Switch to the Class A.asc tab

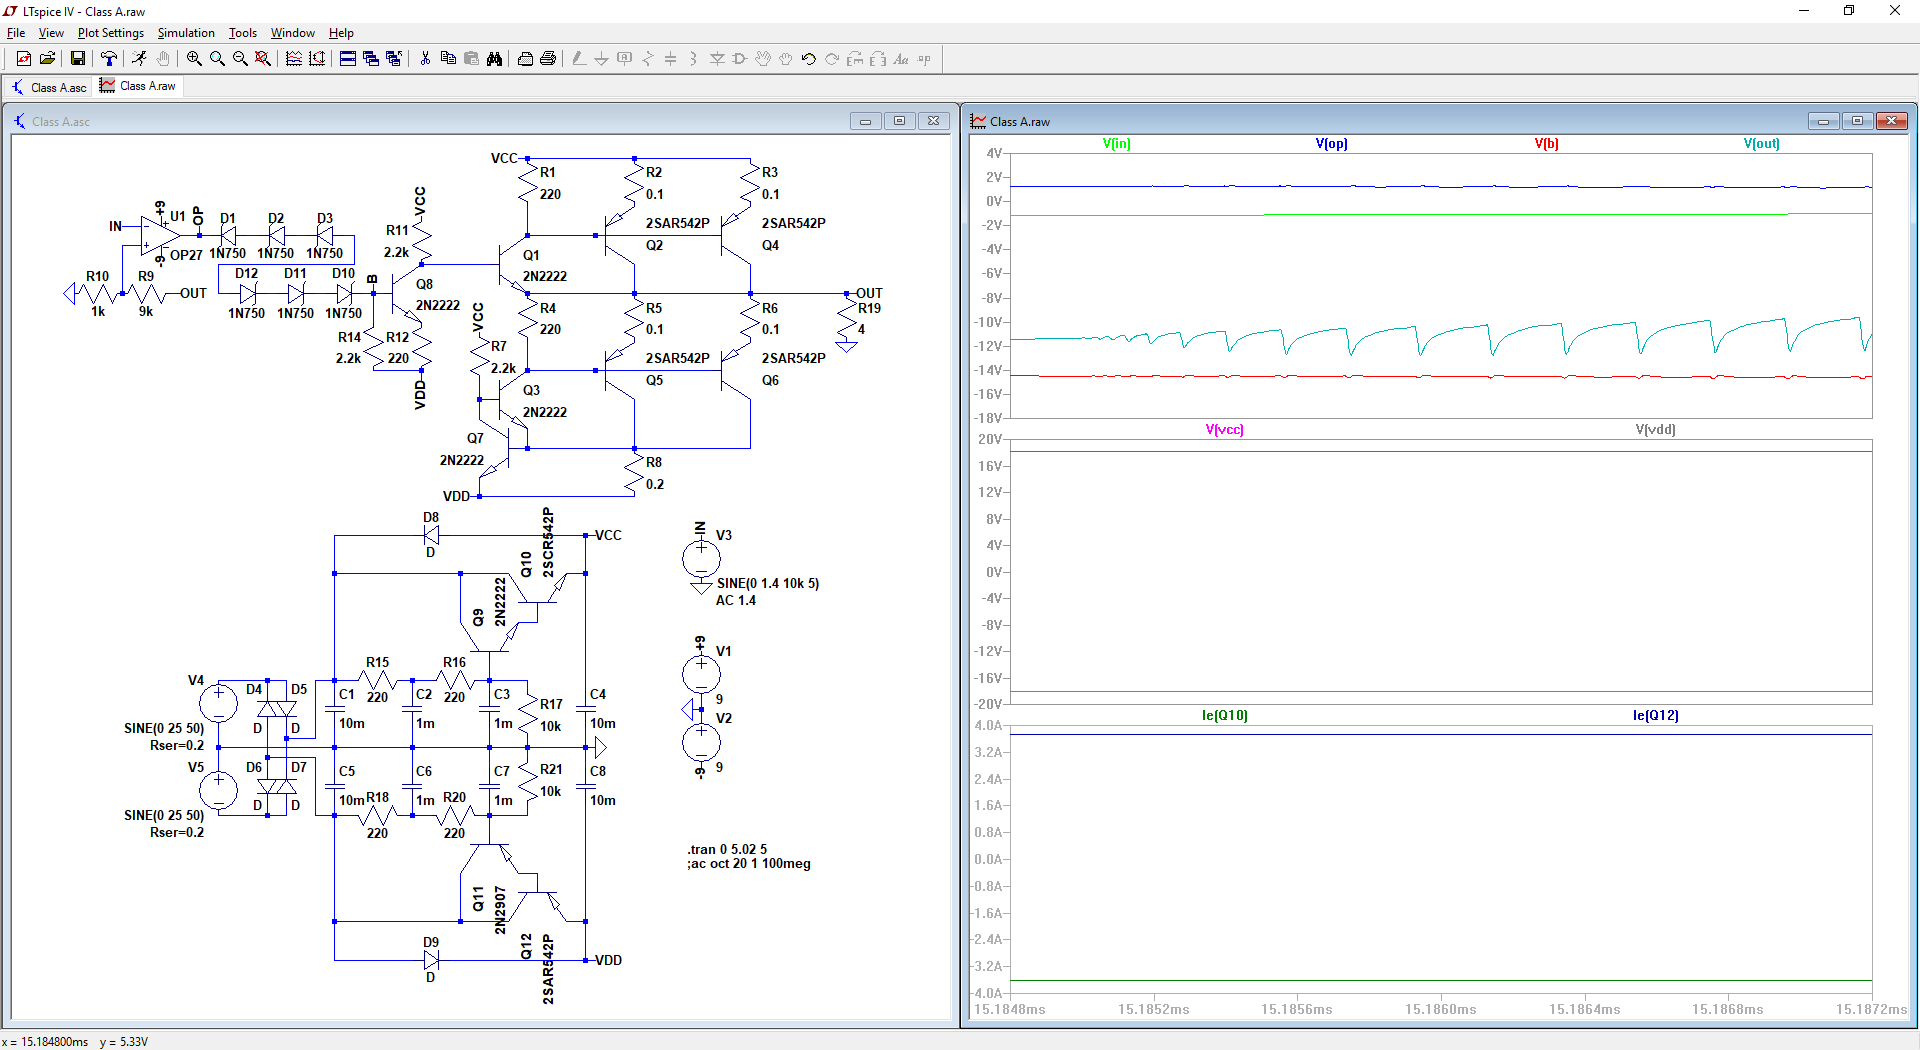tap(48, 88)
